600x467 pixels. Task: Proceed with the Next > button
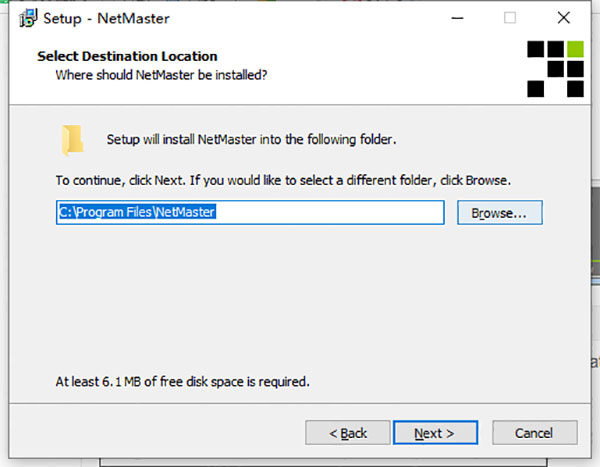pyautogui.click(x=434, y=433)
